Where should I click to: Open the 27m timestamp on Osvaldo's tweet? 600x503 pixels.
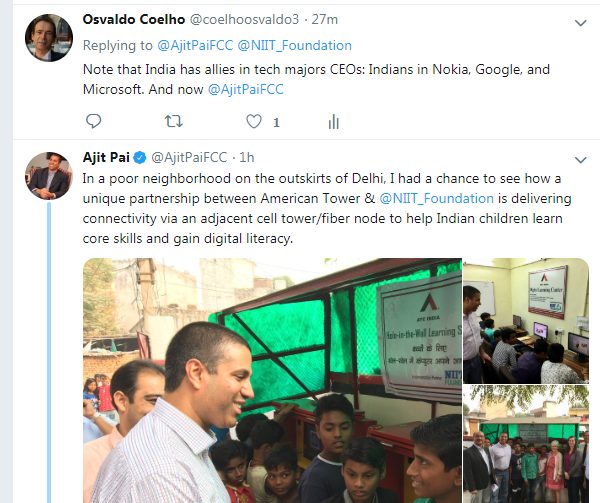[324, 20]
